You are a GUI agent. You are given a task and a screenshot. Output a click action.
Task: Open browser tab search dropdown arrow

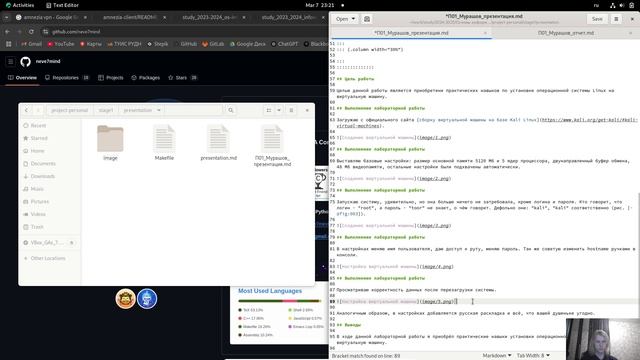pos(6,17)
